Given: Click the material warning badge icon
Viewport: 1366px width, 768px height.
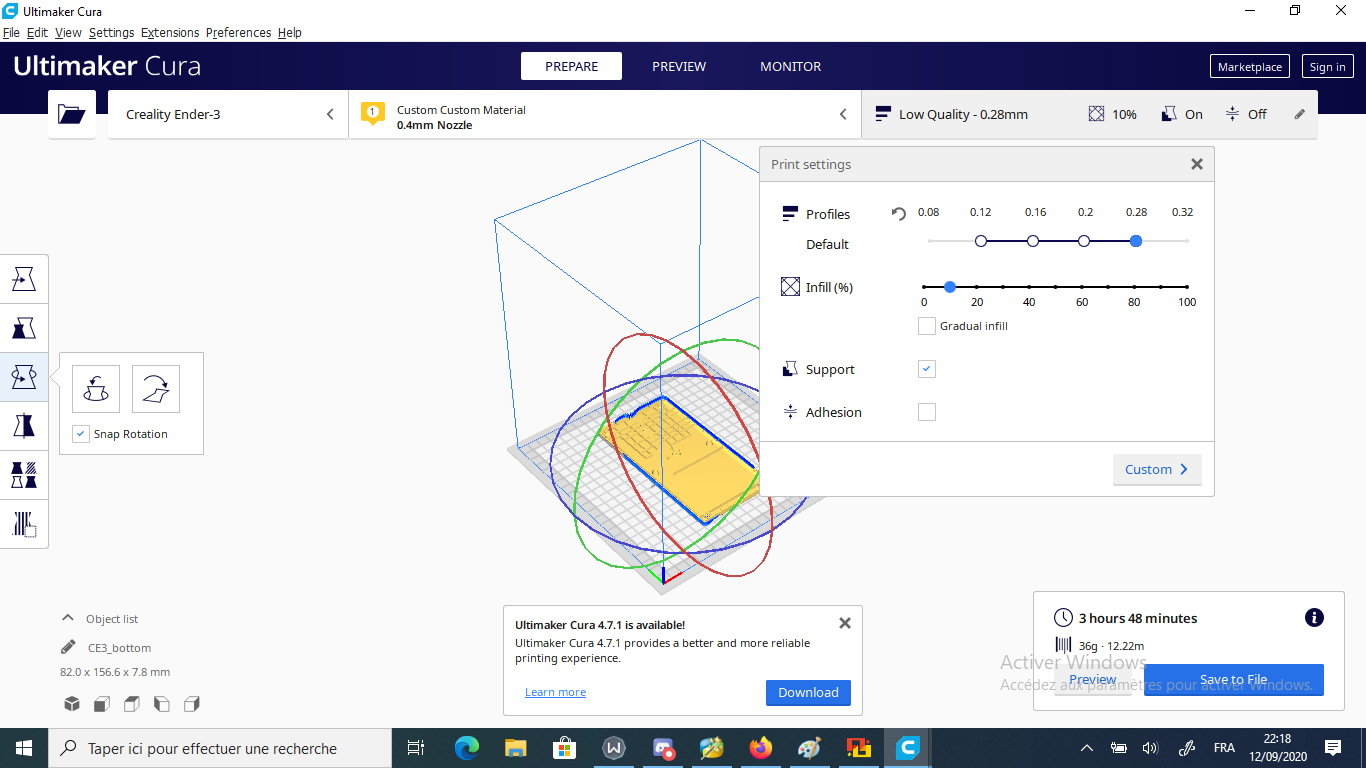Looking at the screenshot, I should tap(372, 113).
